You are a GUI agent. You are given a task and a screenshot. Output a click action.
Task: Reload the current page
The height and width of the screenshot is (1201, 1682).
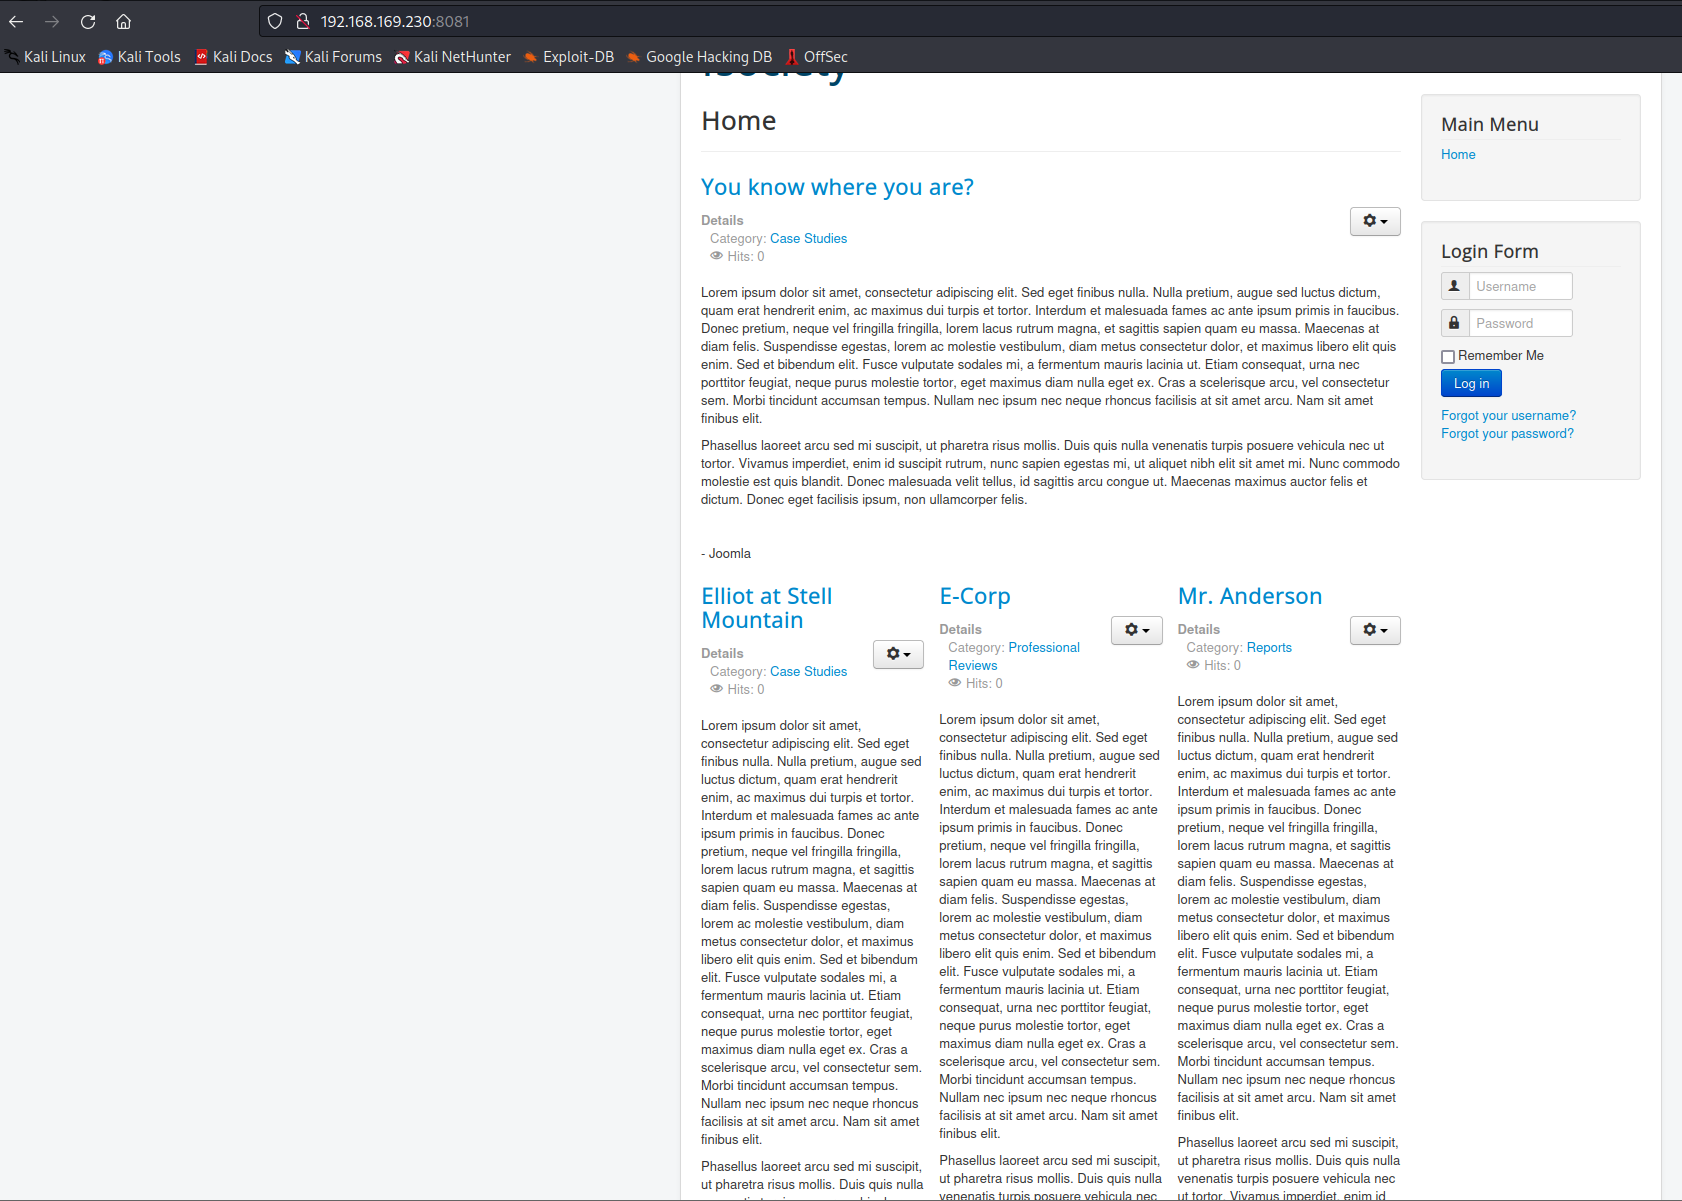click(88, 21)
